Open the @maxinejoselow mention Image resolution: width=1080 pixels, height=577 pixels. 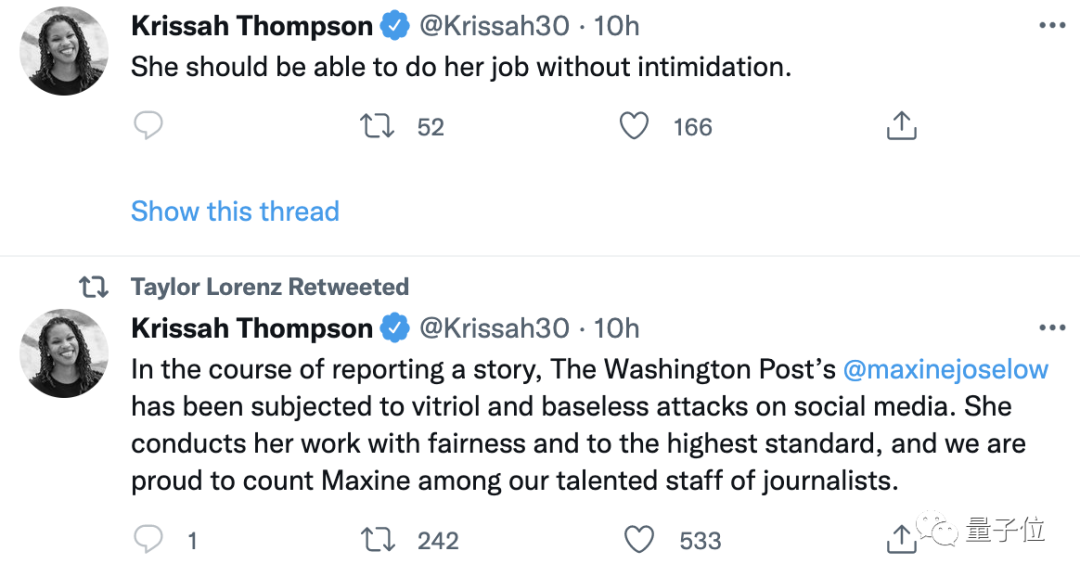point(946,369)
